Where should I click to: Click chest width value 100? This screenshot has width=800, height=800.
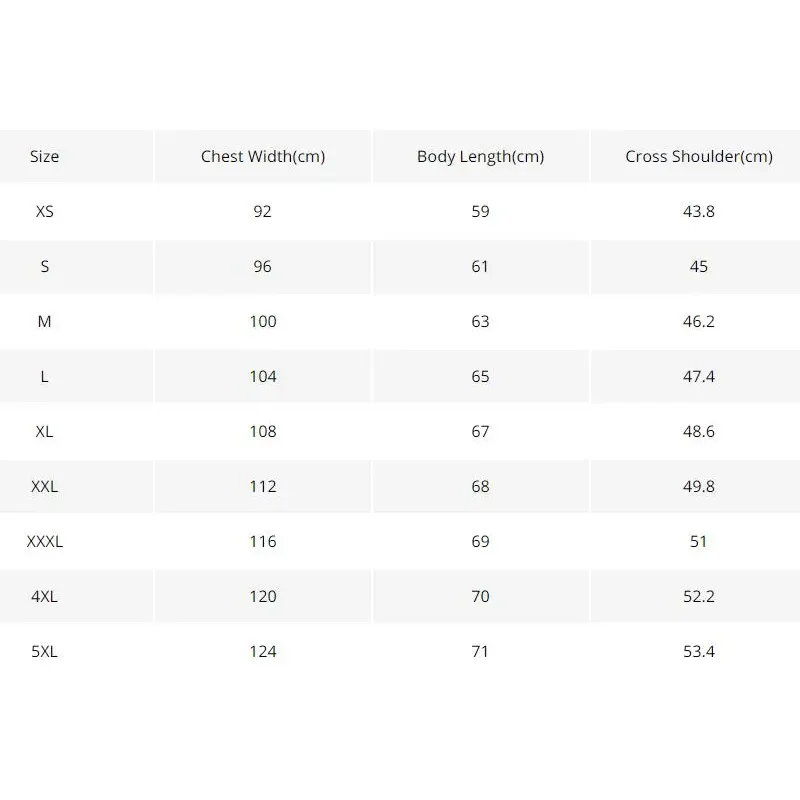click(263, 321)
